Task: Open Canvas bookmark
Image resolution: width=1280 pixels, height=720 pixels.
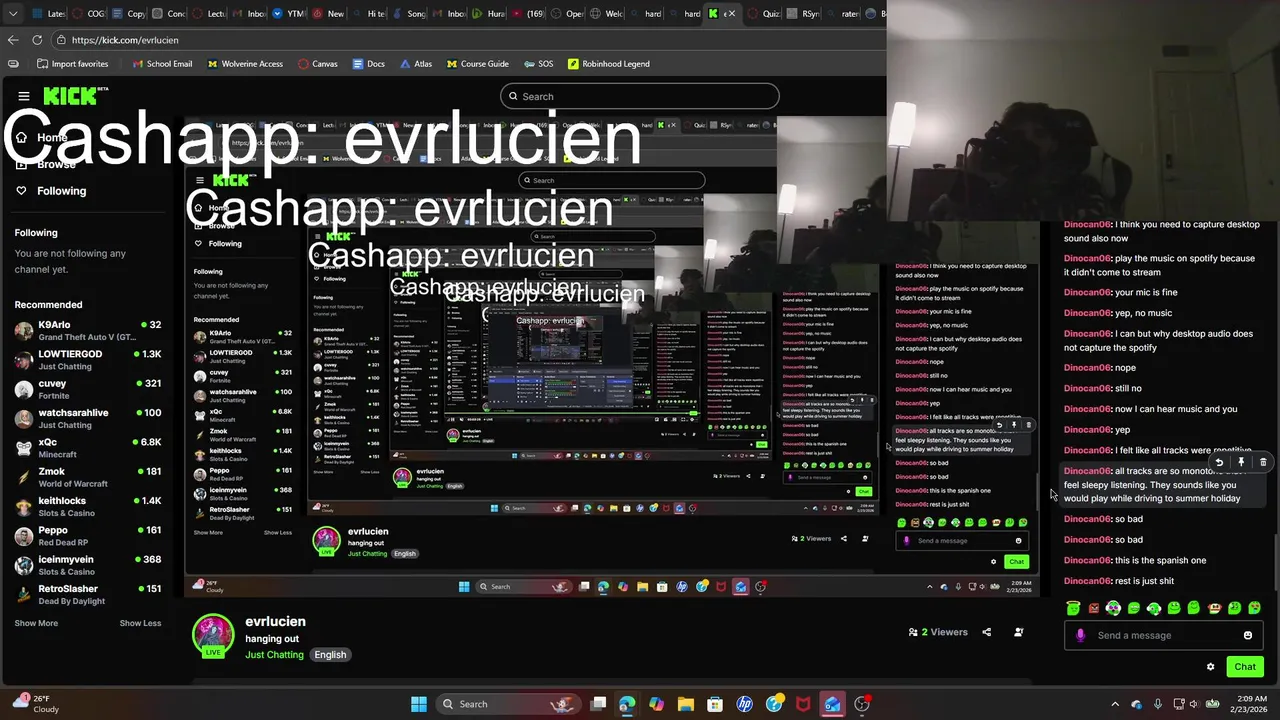Action: [317, 64]
